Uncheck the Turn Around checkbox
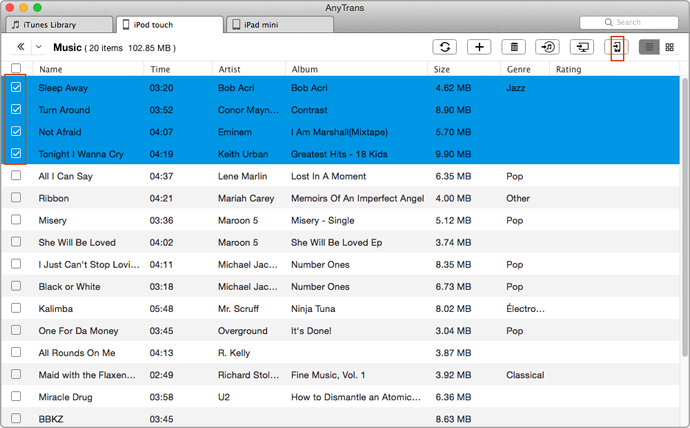 pos(16,109)
